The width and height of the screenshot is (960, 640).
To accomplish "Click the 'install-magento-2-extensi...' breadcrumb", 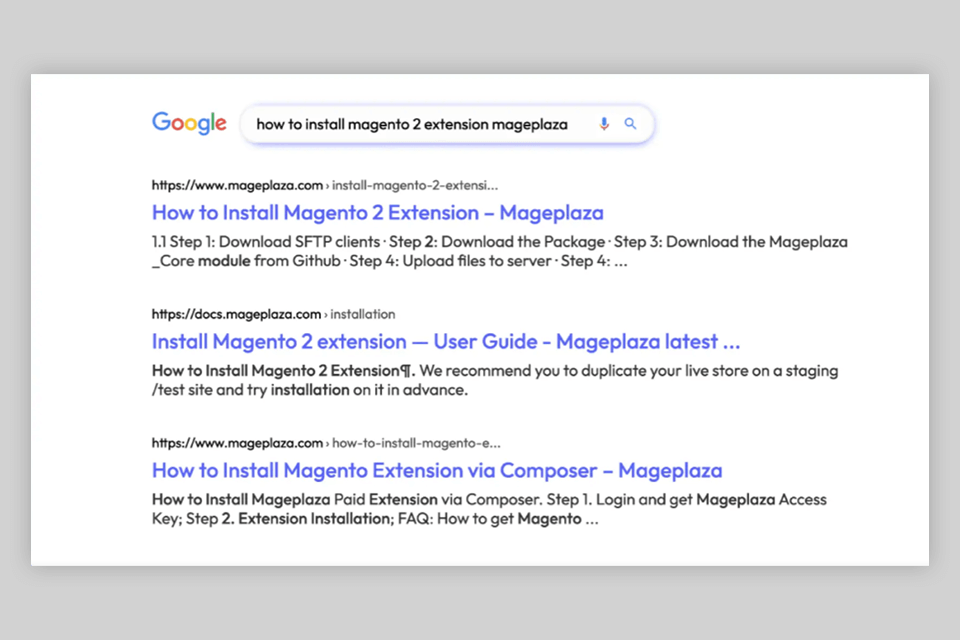I will click(415, 185).
